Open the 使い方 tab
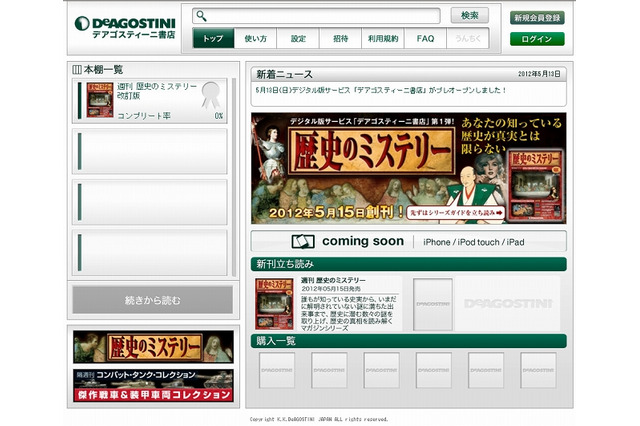Image resolution: width=640 pixels, height=426 pixels. pyautogui.click(x=256, y=38)
